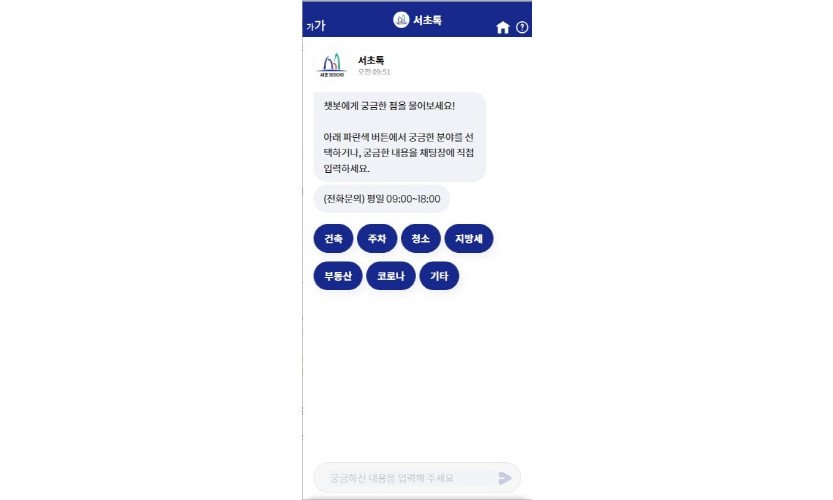Click the 가가 font size icon
This screenshot has height=500, width=833.
(316, 26)
